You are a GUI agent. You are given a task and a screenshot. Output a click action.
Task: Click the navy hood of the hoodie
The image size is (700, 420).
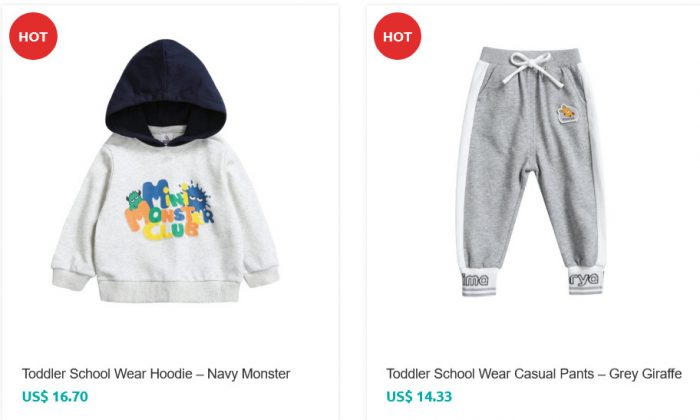(166, 91)
